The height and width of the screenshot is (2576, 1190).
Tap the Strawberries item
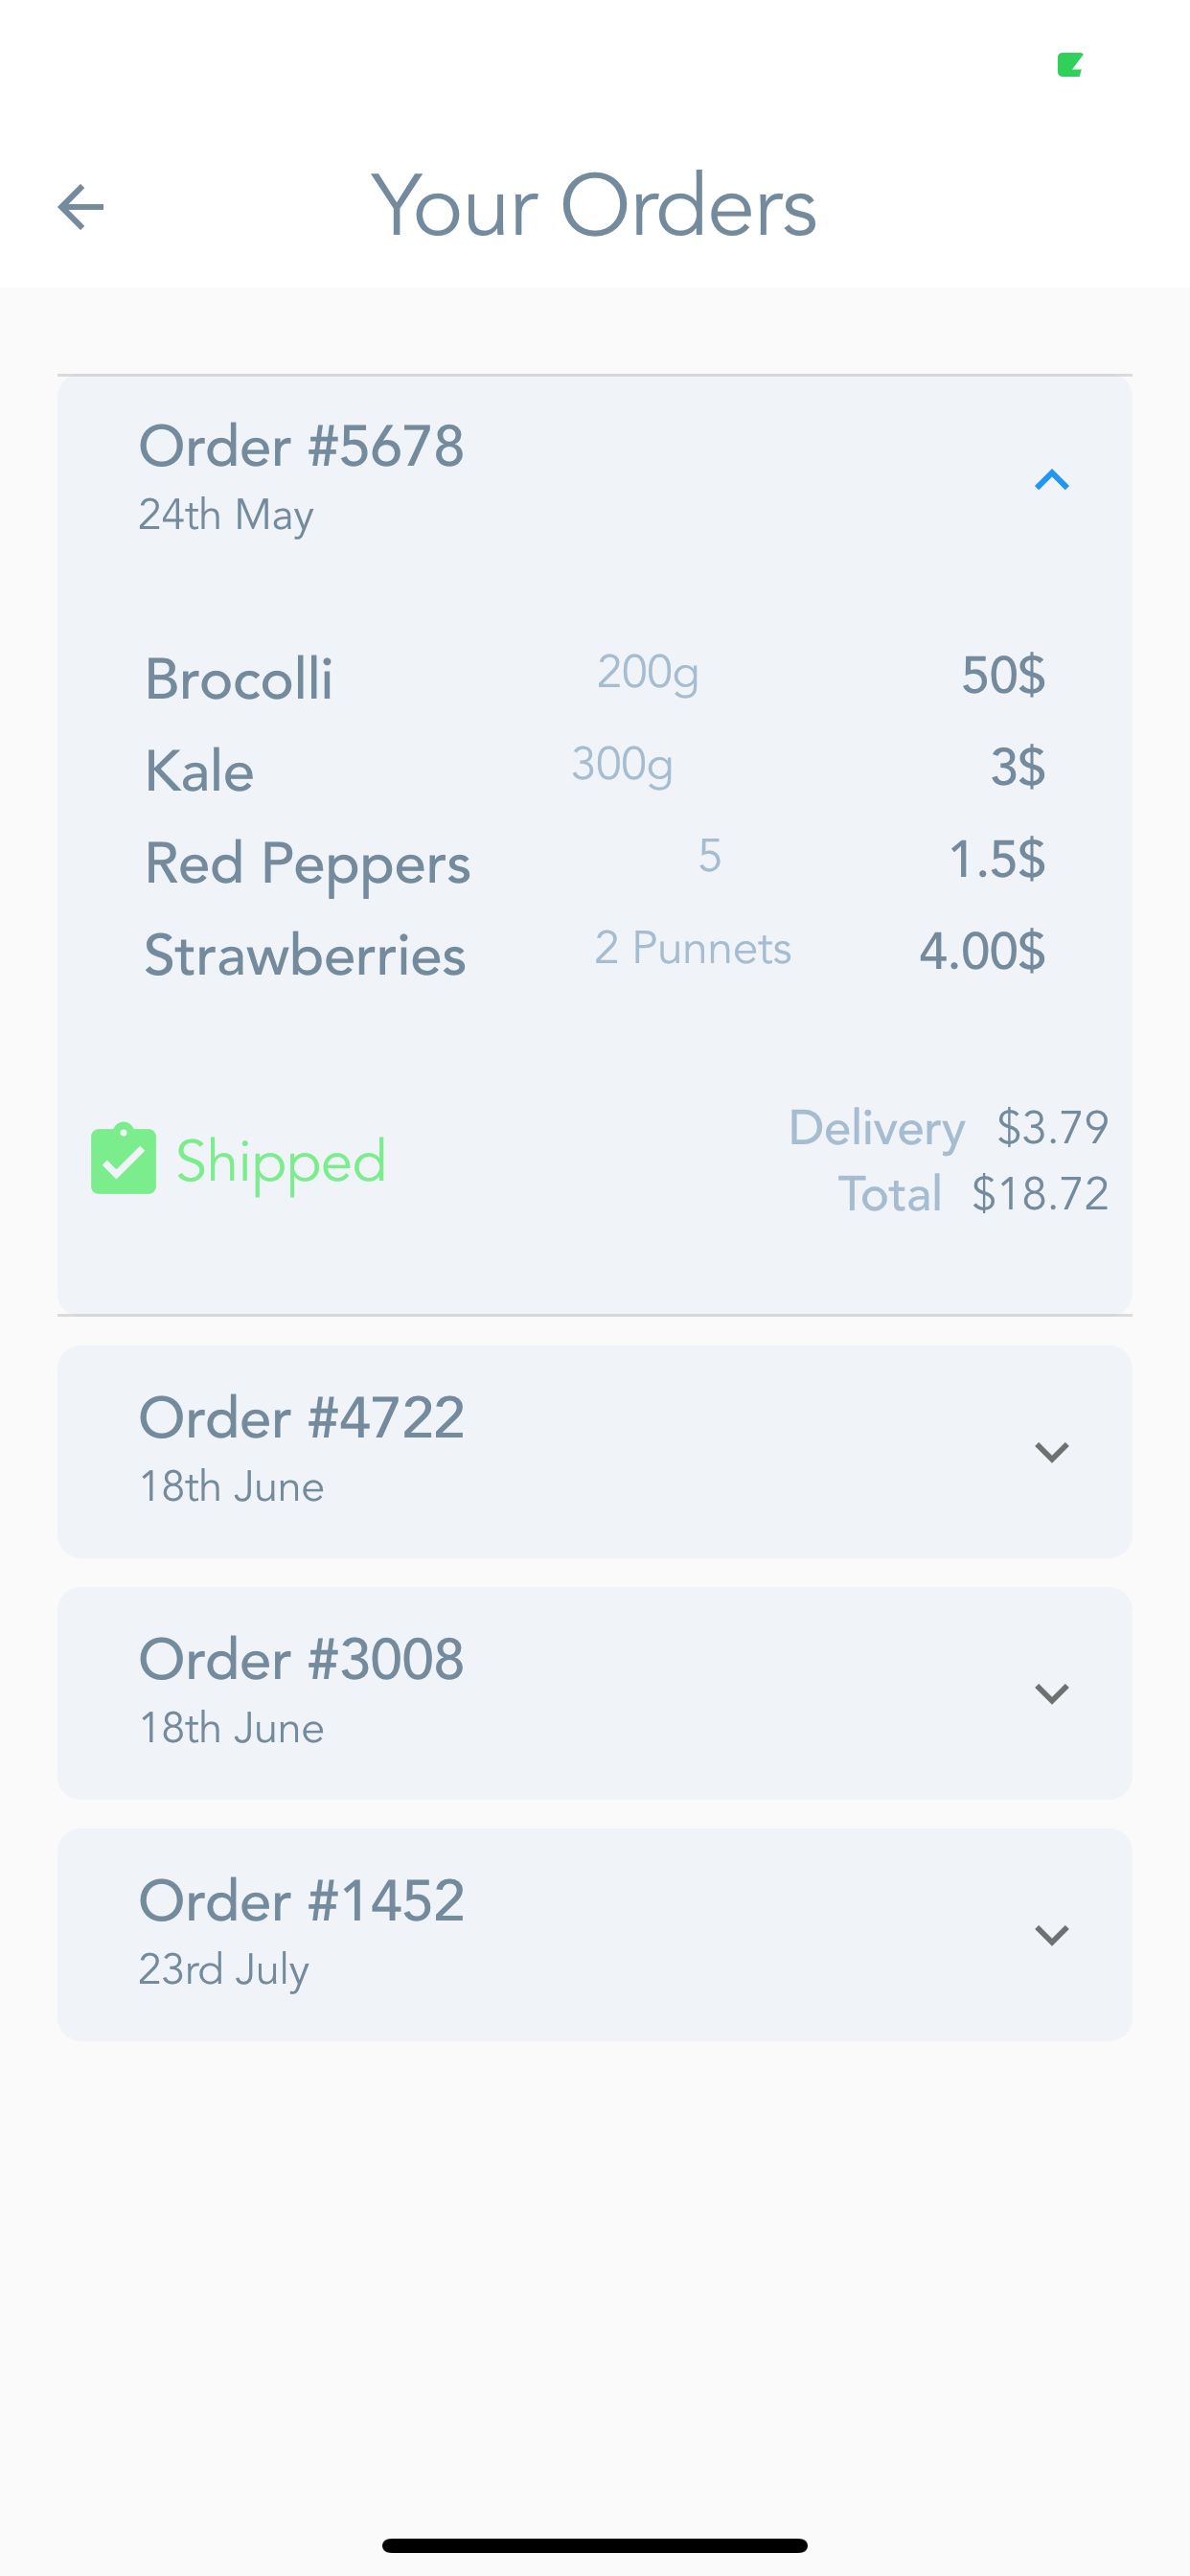(305, 955)
